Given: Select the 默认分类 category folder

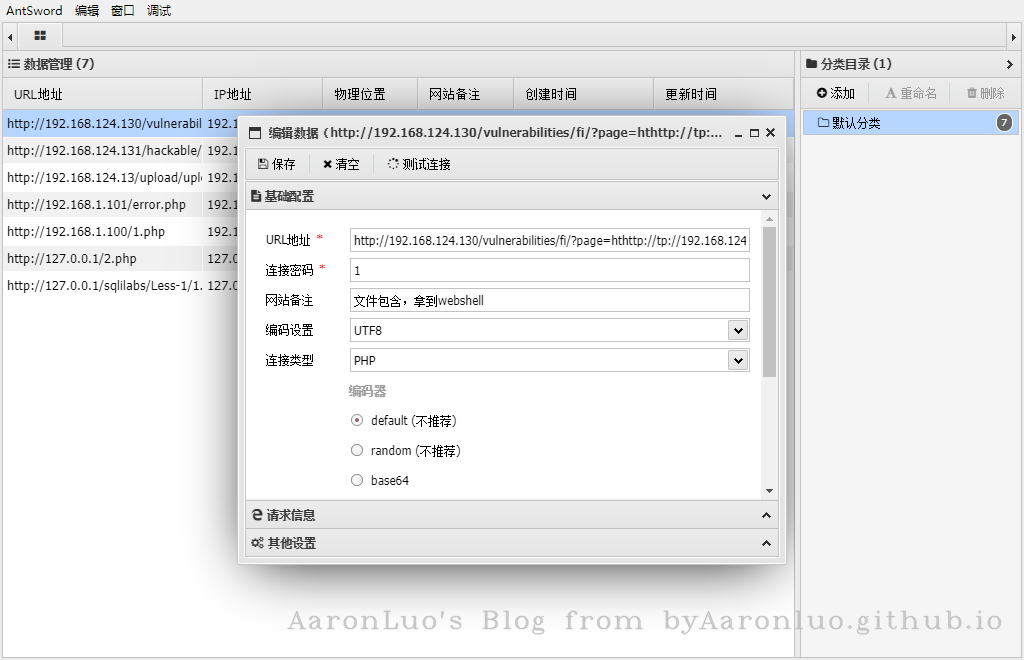Looking at the screenshot, I should [850, 123].
